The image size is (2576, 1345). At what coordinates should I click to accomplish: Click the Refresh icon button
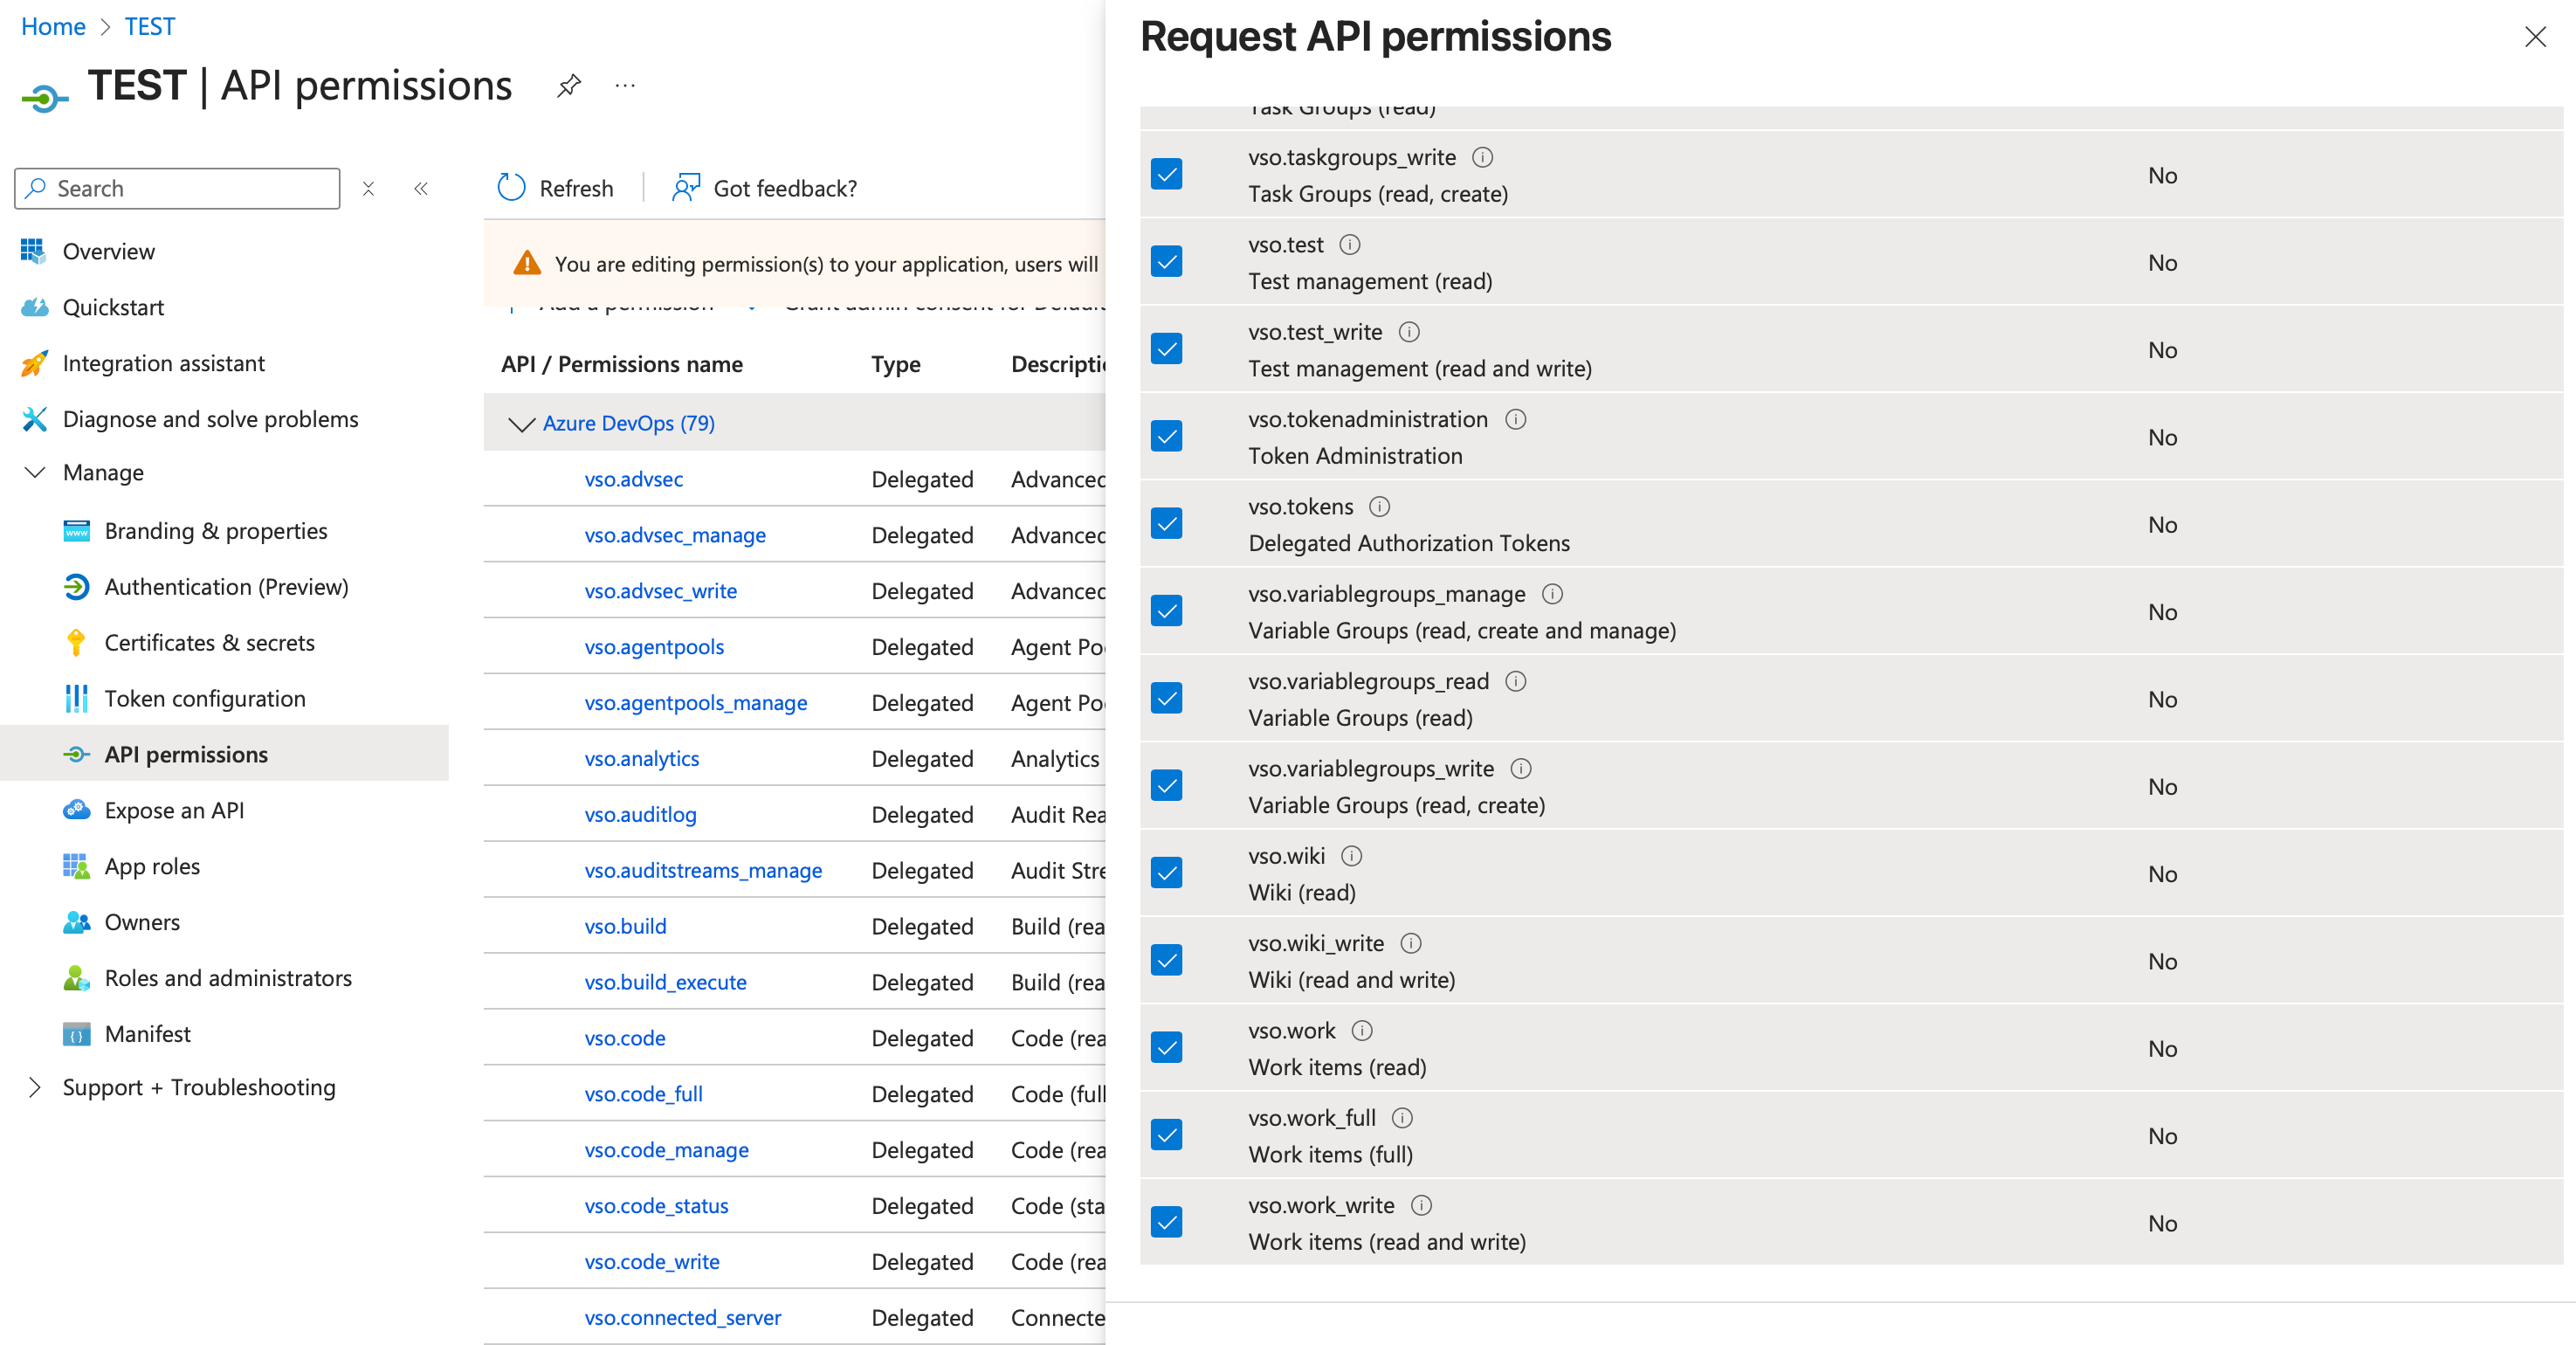[511, 188]
